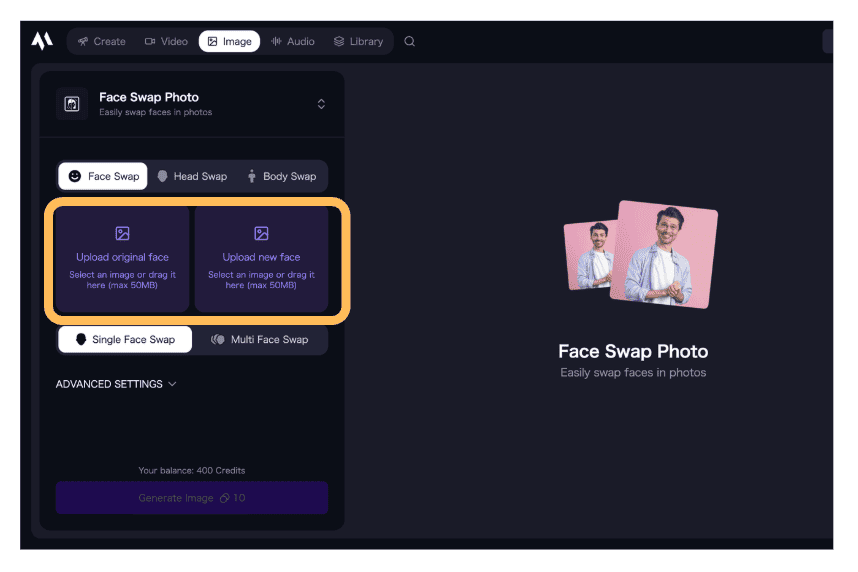Select the Image tab
This screenshot has height=572, width=858.
(229, 41)
